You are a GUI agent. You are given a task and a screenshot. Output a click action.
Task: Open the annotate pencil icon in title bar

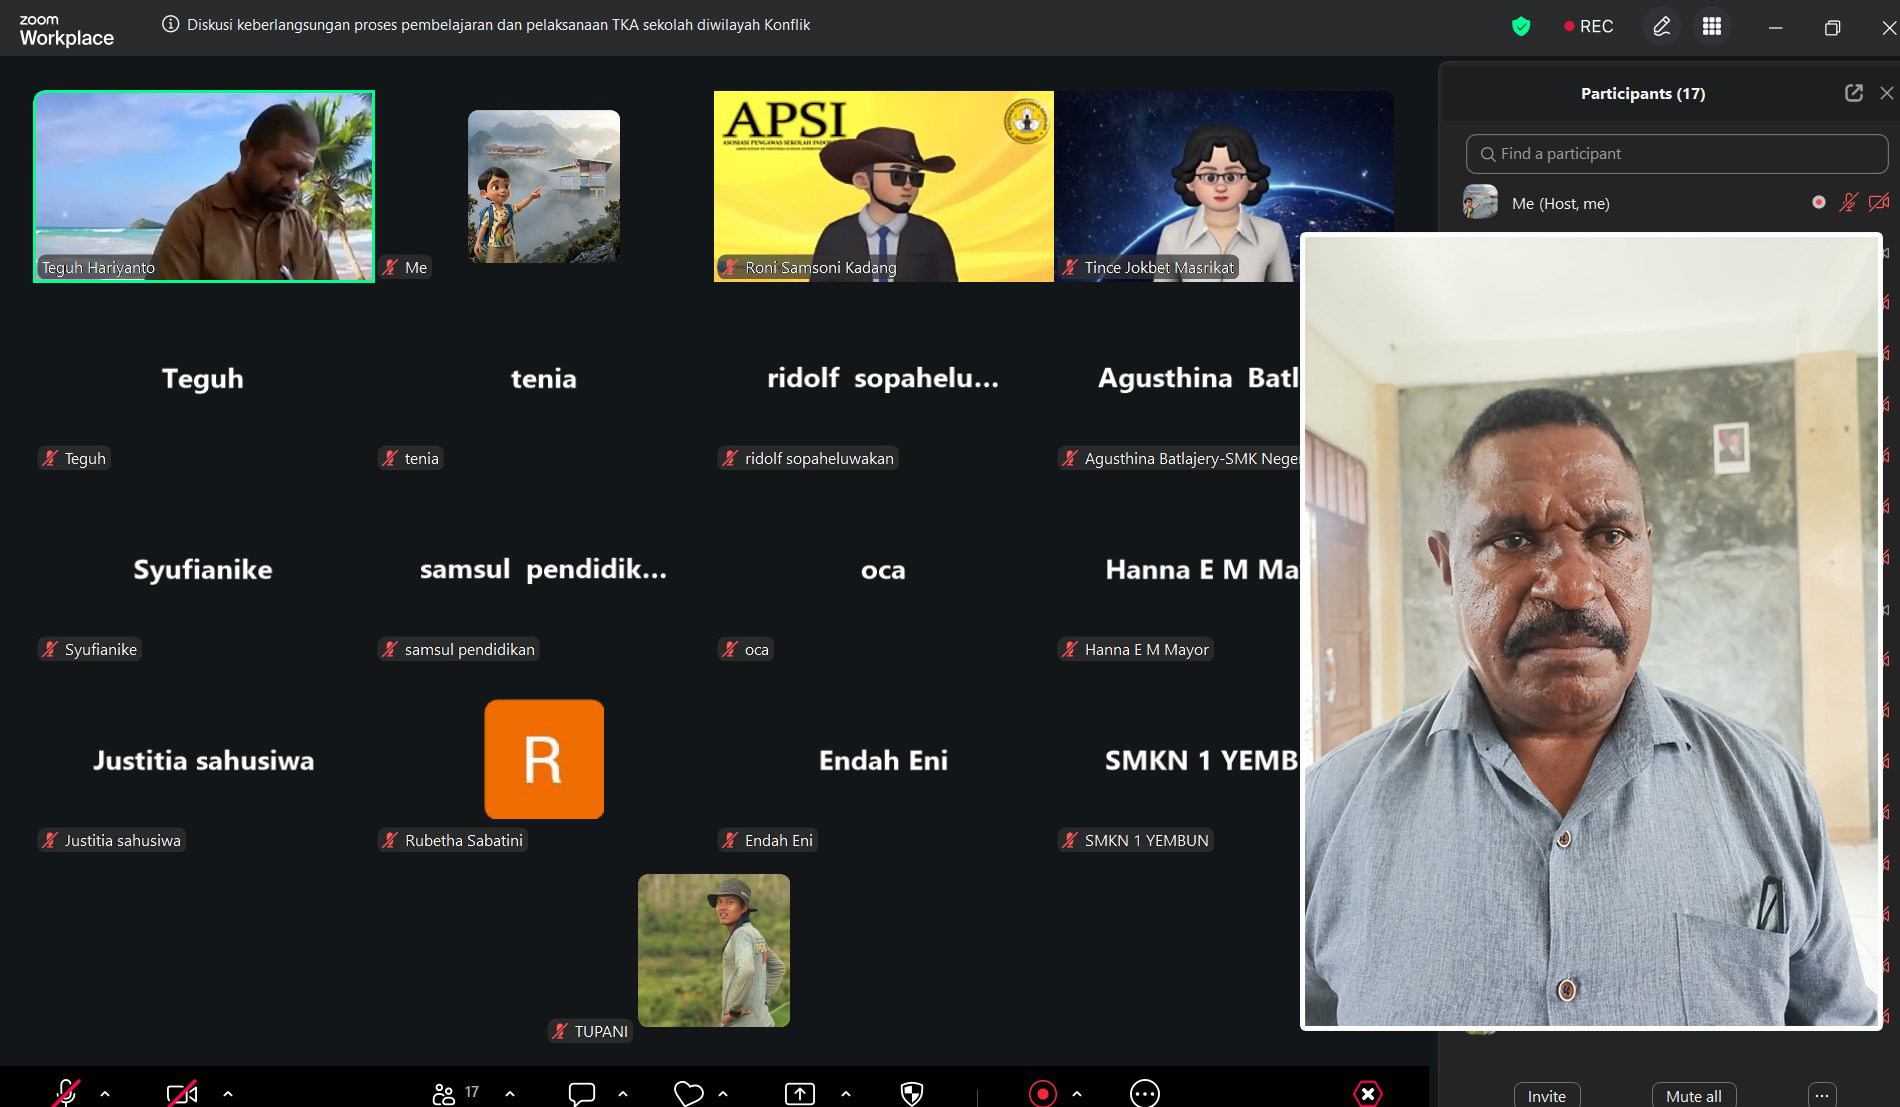point(1661,27)
